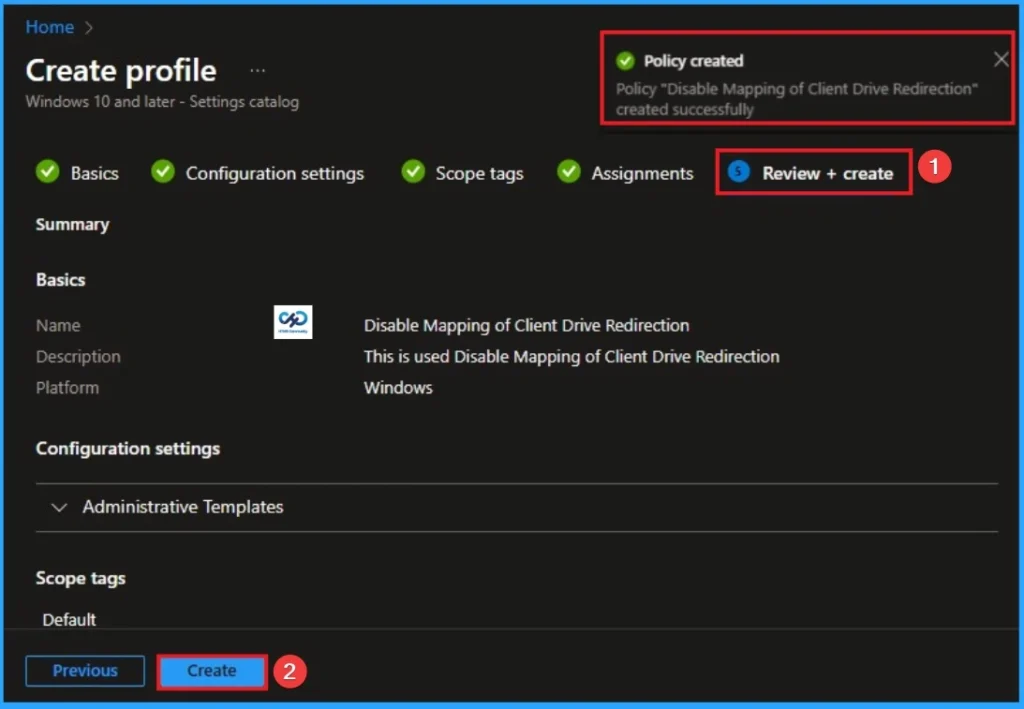
Task: Dismiss the Policy created notification
Action: pos(1001,59)
